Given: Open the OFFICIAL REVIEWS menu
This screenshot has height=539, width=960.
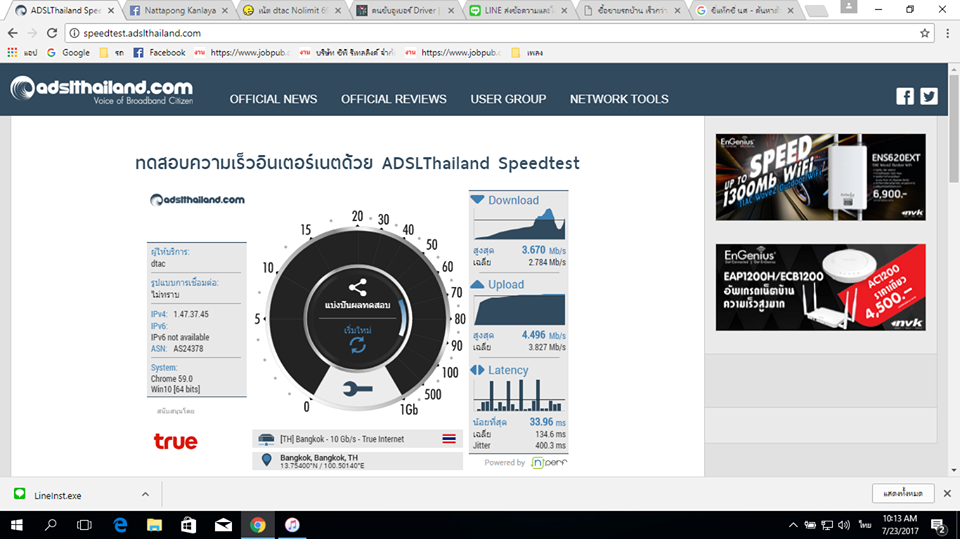Looking at the screenshot, I should (394, 99).
